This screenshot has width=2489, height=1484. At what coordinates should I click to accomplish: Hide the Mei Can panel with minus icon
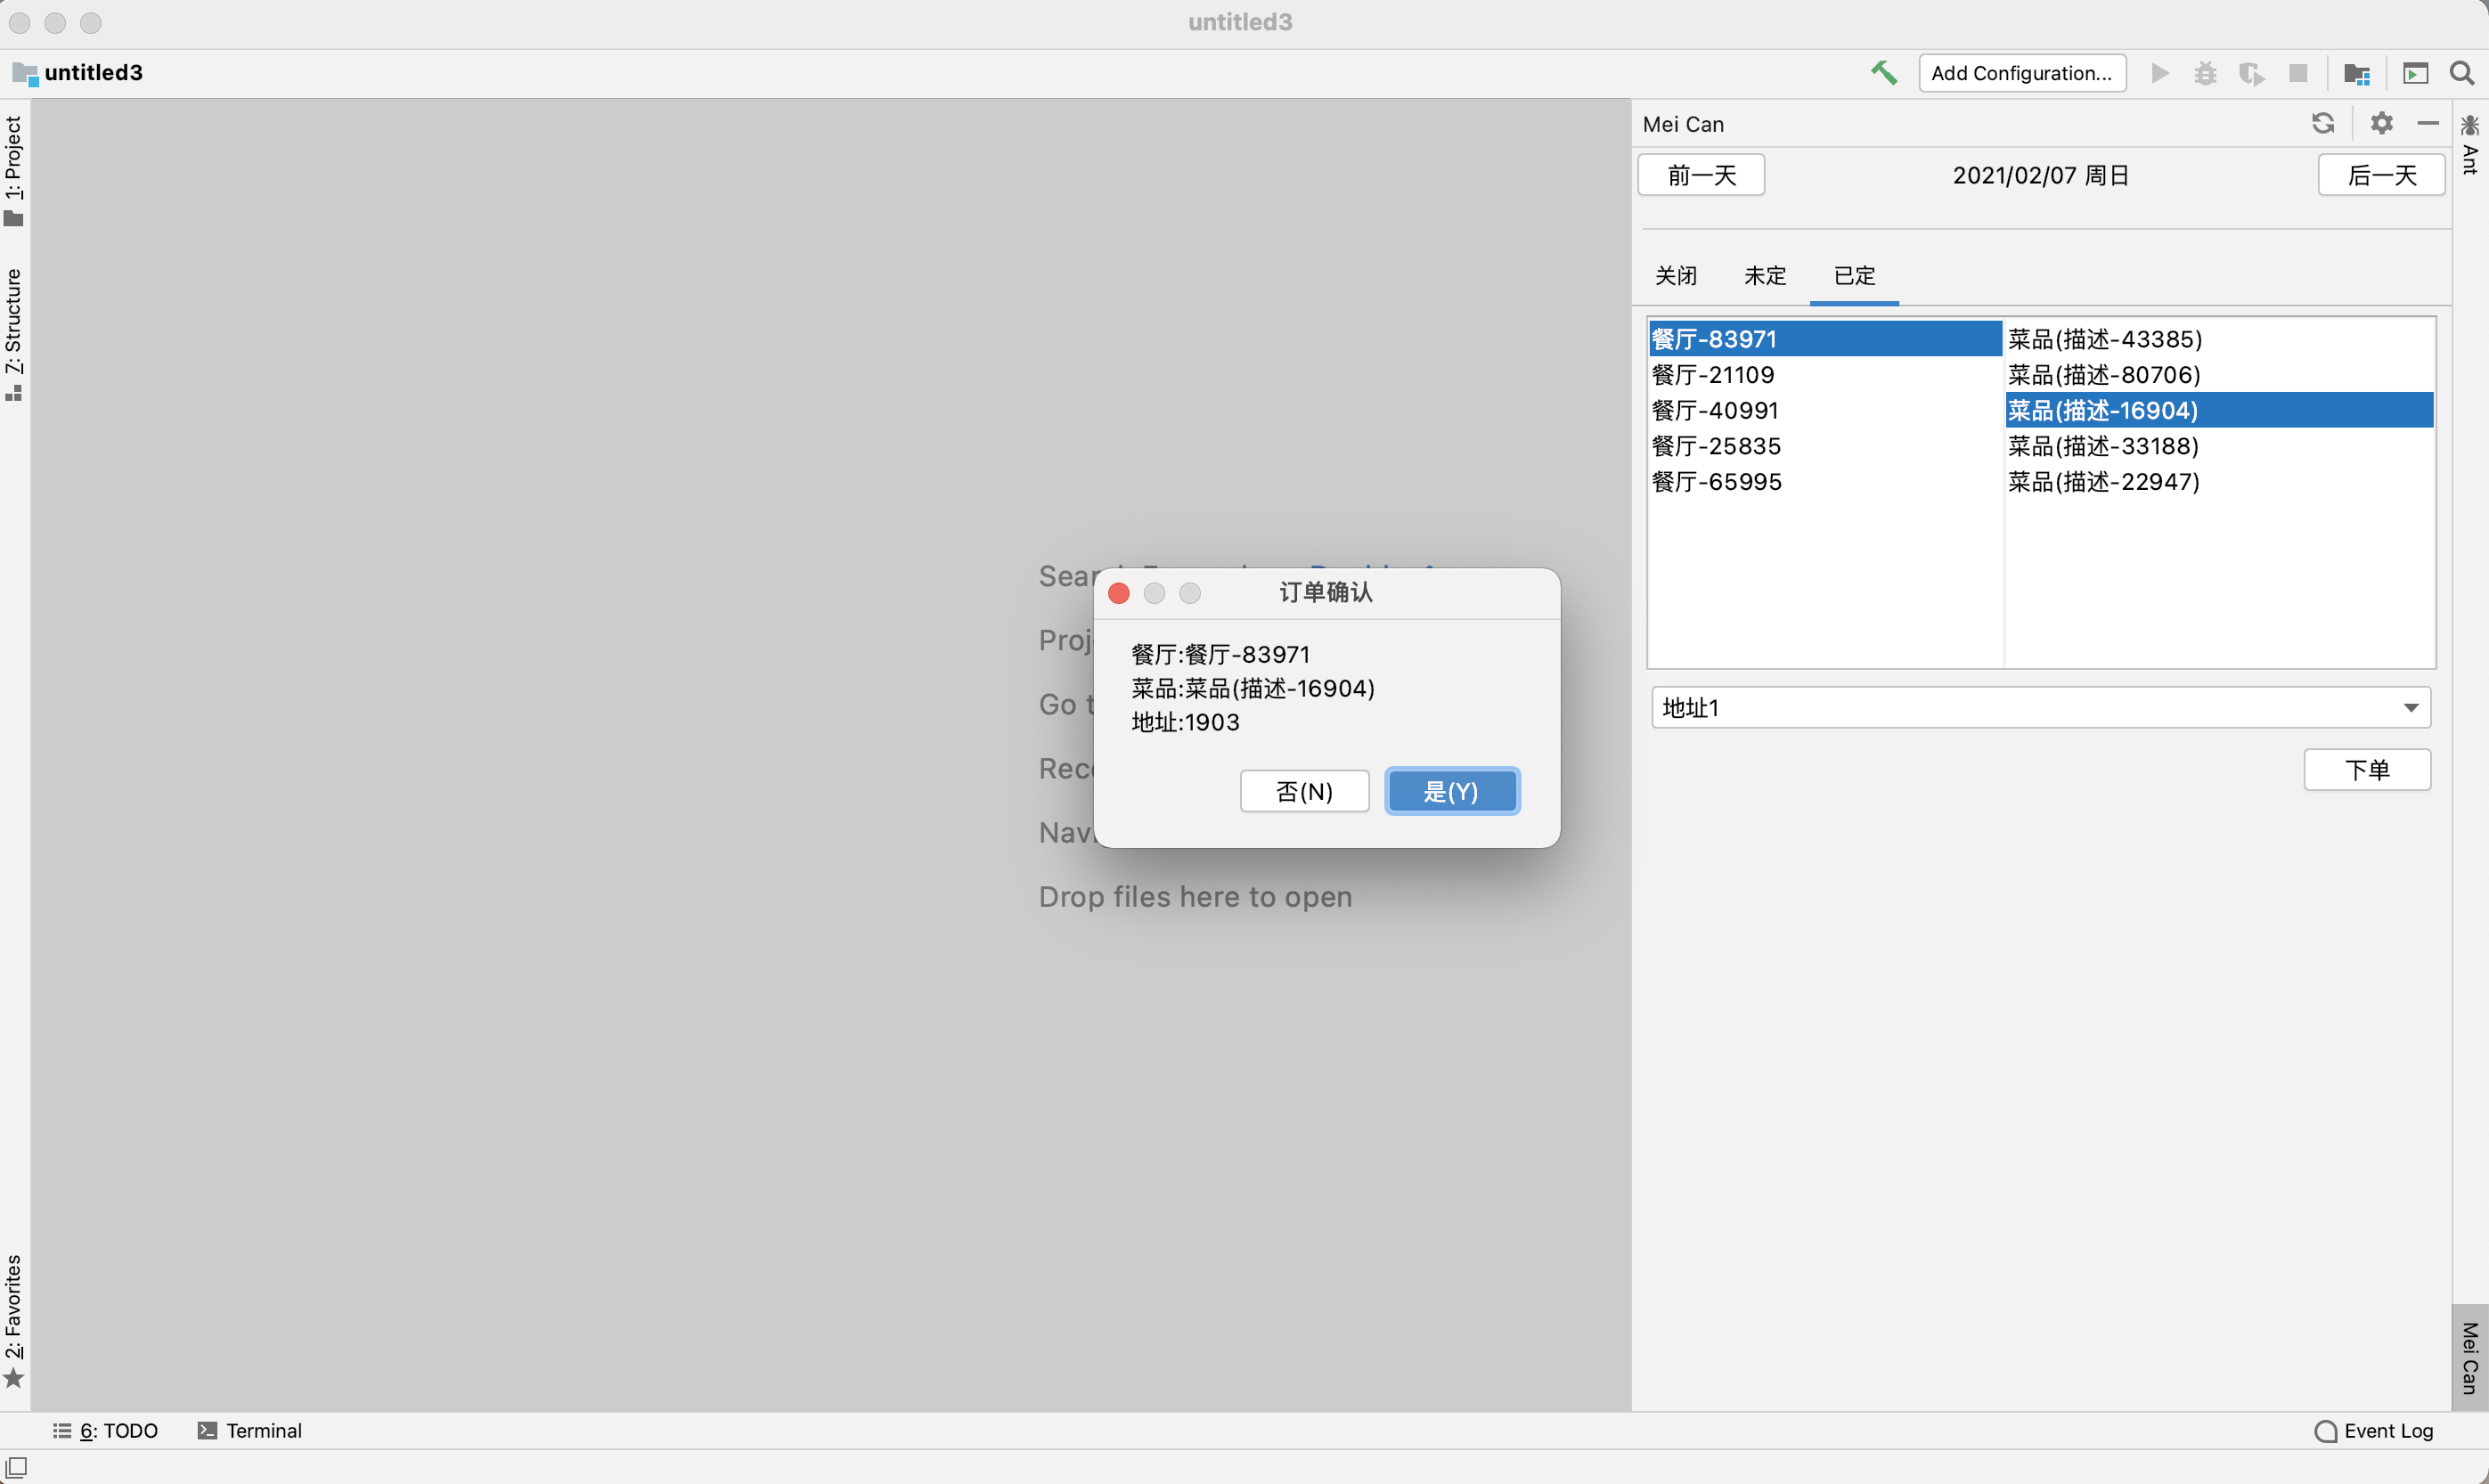coord(2428,123)
